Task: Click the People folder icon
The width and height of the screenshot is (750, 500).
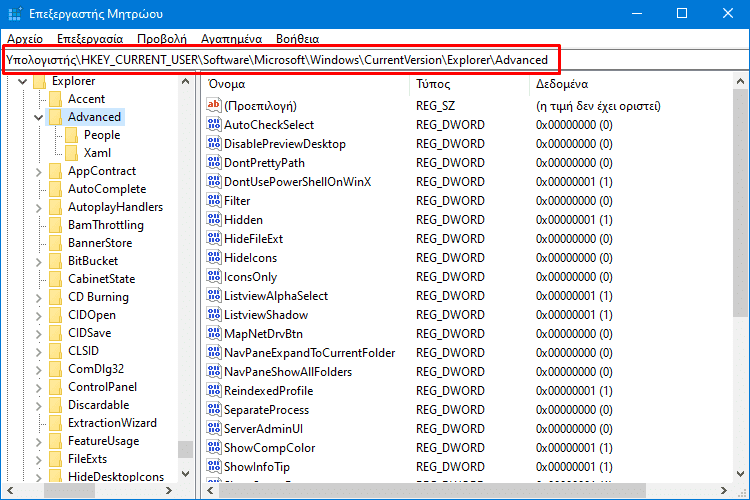Action: coord(71,135)
